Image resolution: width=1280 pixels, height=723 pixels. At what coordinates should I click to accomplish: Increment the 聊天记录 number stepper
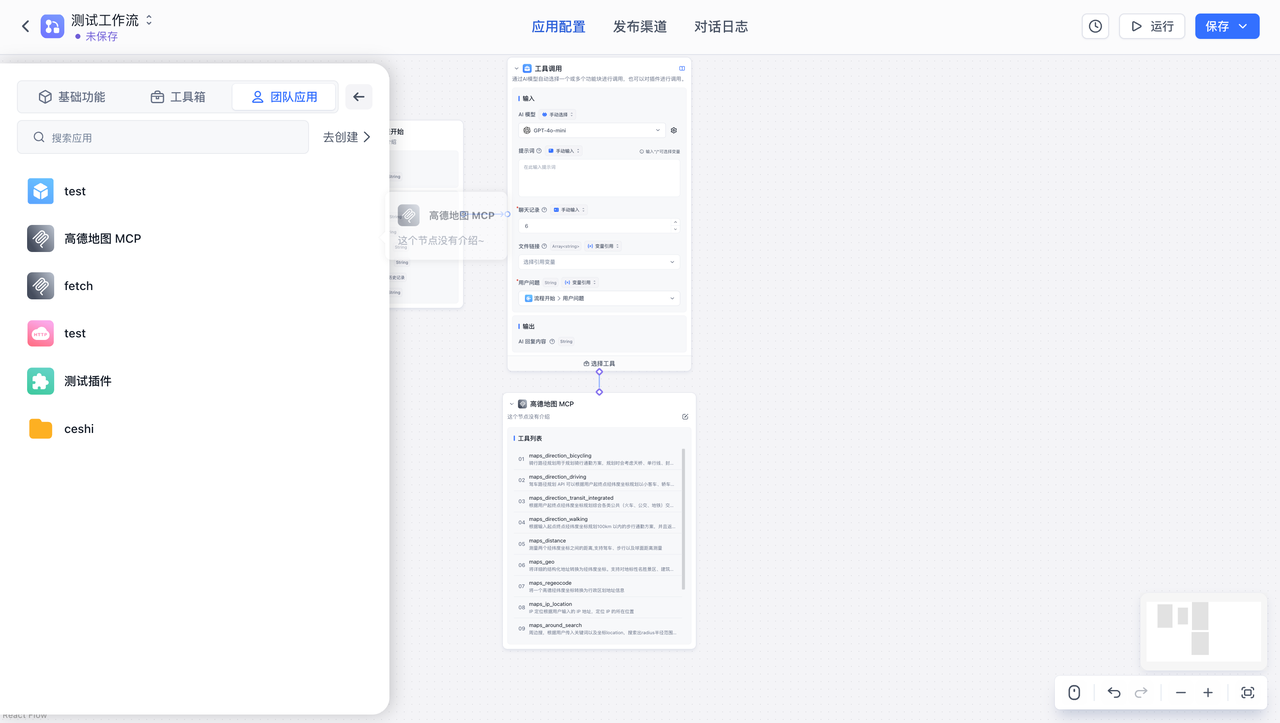coord(675,222)
